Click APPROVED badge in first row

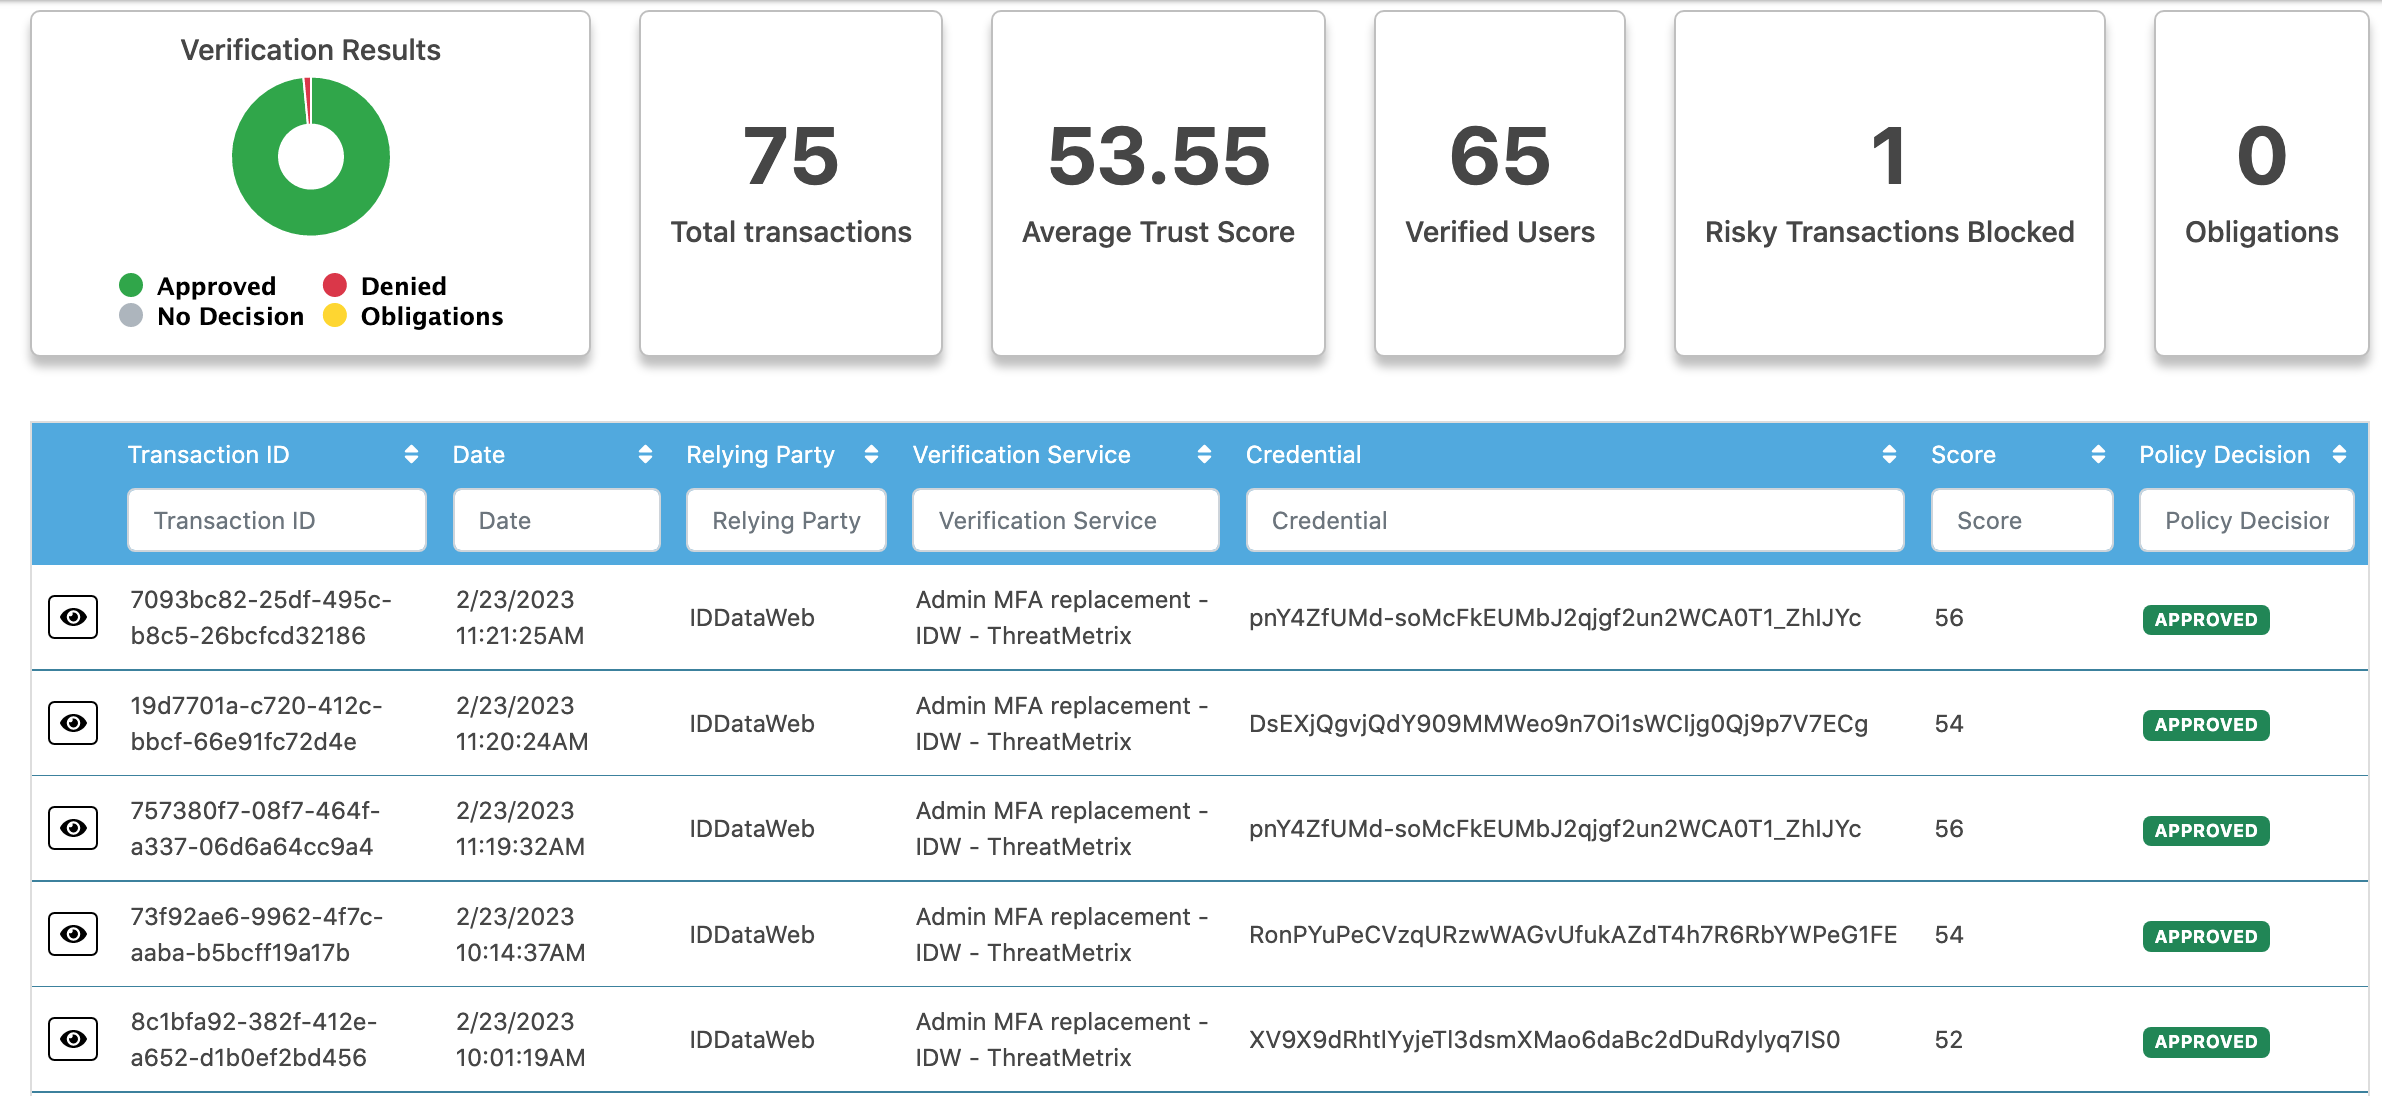(x=2205, y=619)
